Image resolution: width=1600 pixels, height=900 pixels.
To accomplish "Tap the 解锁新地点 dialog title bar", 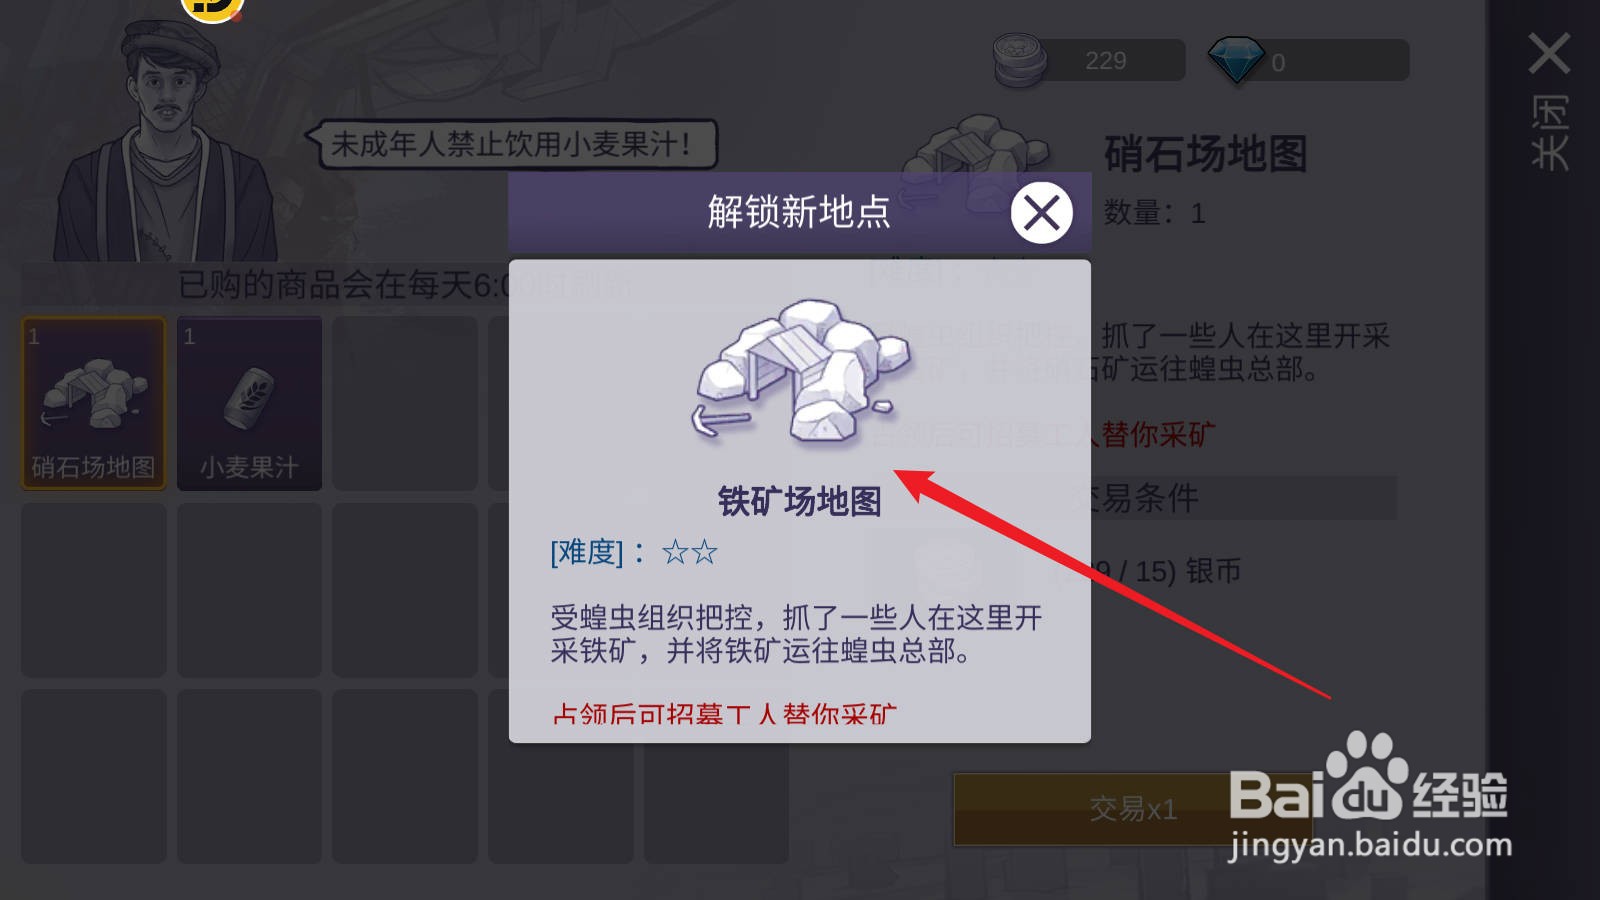I will [799, 212].
